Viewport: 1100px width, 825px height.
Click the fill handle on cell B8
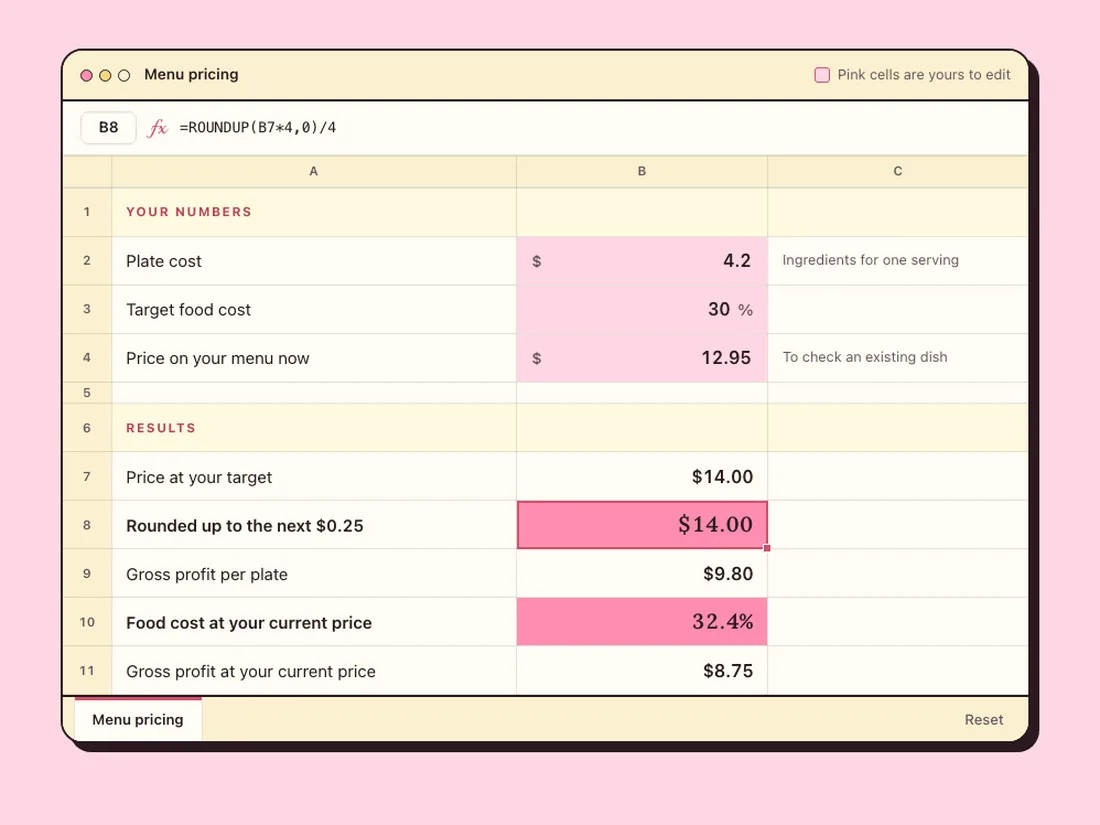tap(767, 548)
